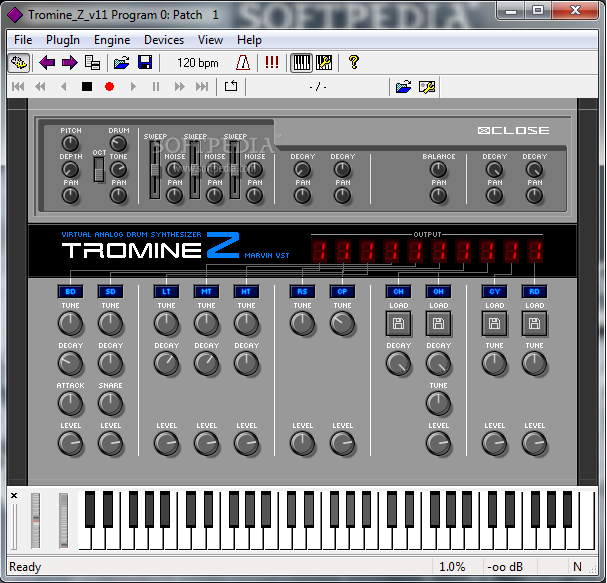Screen dimensions: 607x583
Task: Click the CP TUNE knob
Action: point(342,324)
